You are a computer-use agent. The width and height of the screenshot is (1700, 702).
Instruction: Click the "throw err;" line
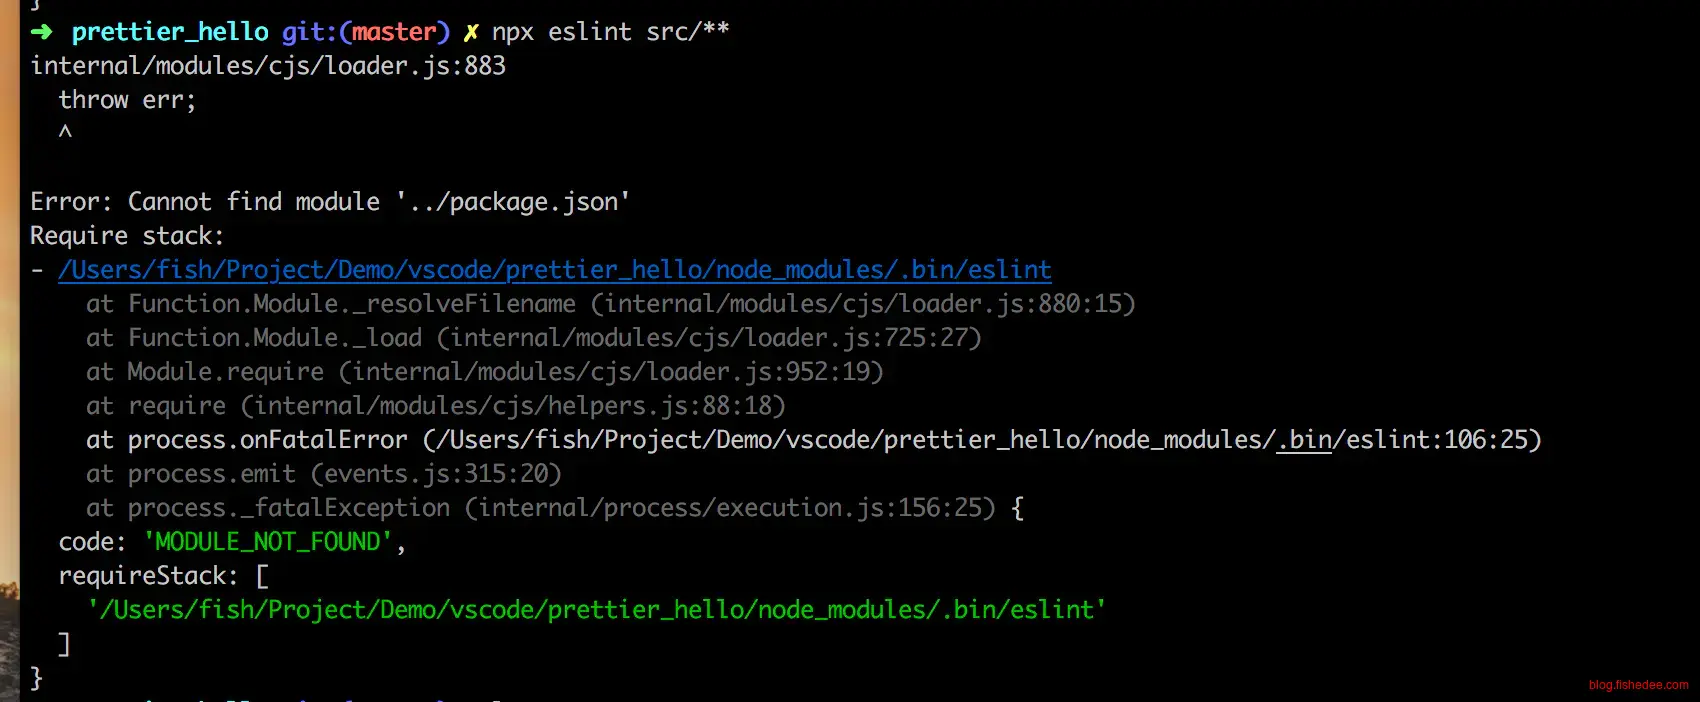click(x=127, y=100)
